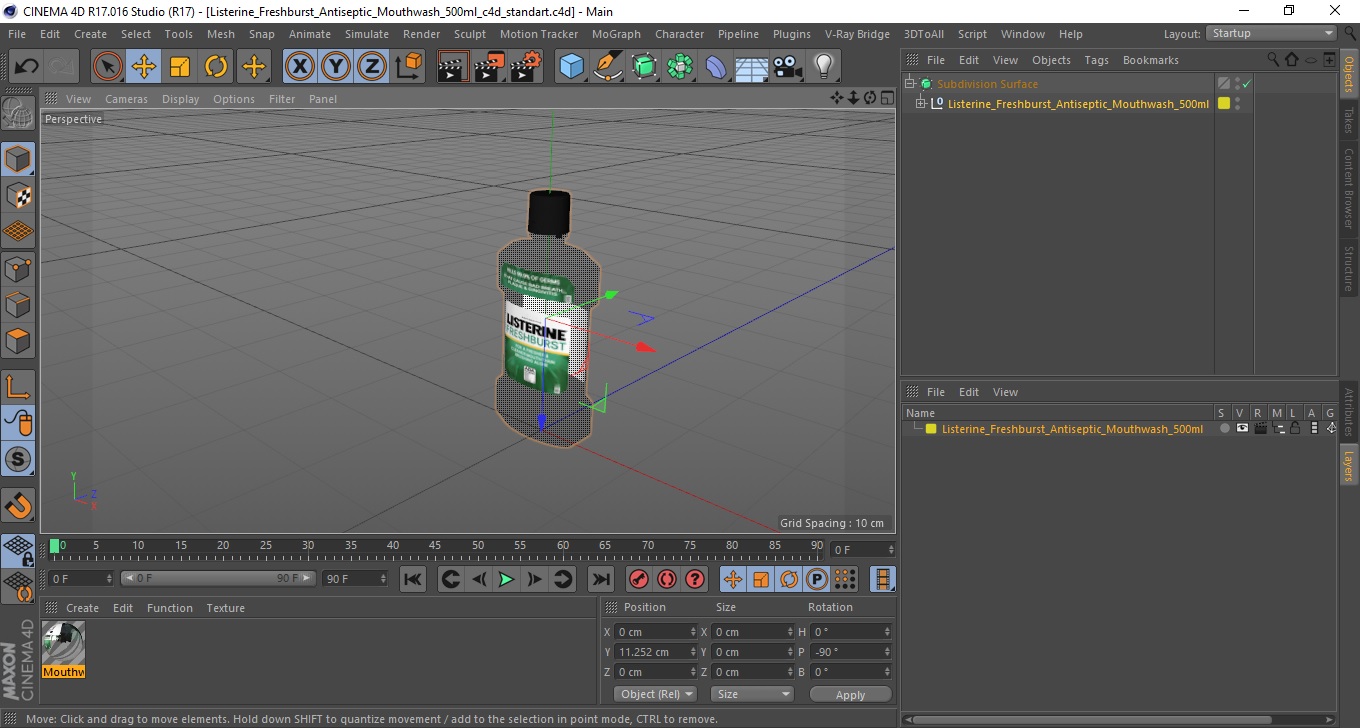
Task: Click the Record Active Objects button
Action: coord(638,579)
